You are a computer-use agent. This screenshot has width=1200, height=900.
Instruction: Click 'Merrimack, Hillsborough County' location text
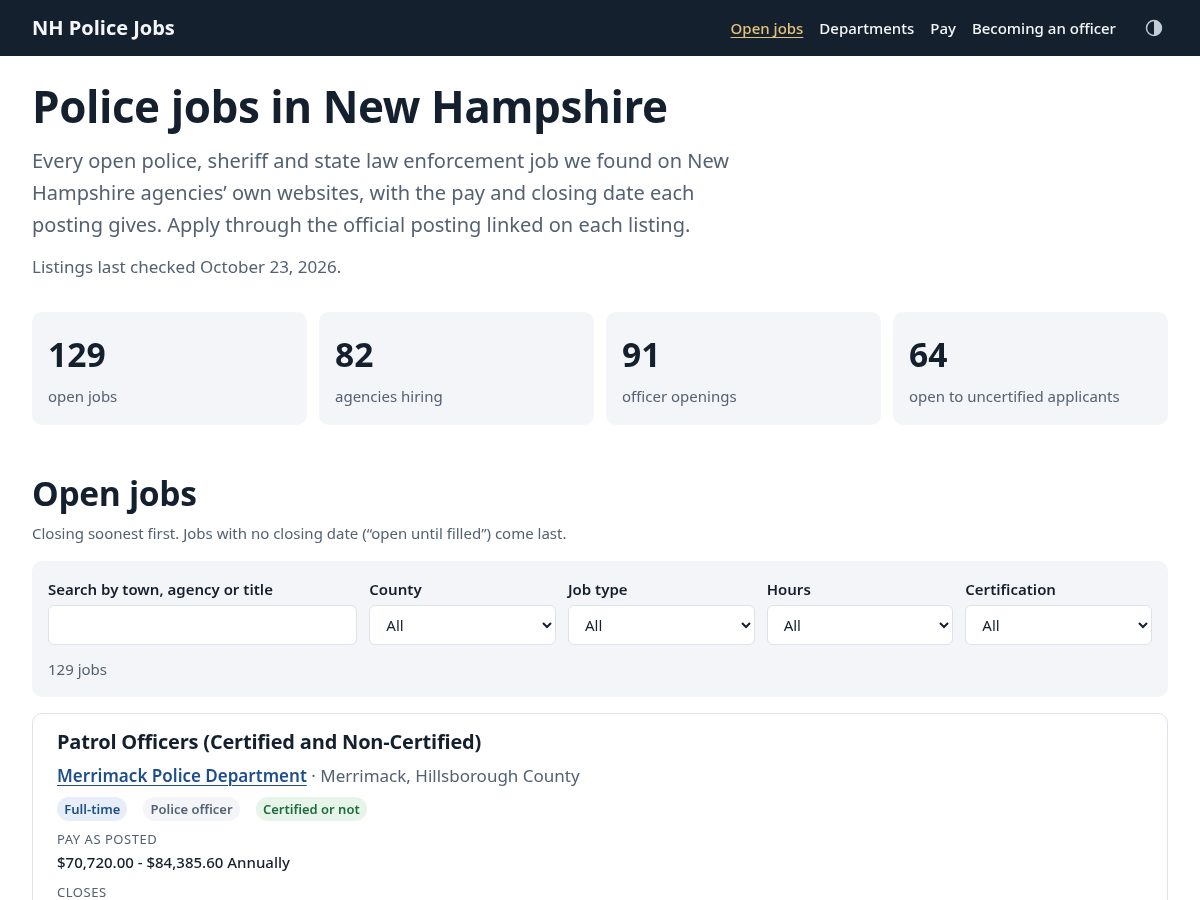pyautogui.click(x=450, y=776)
